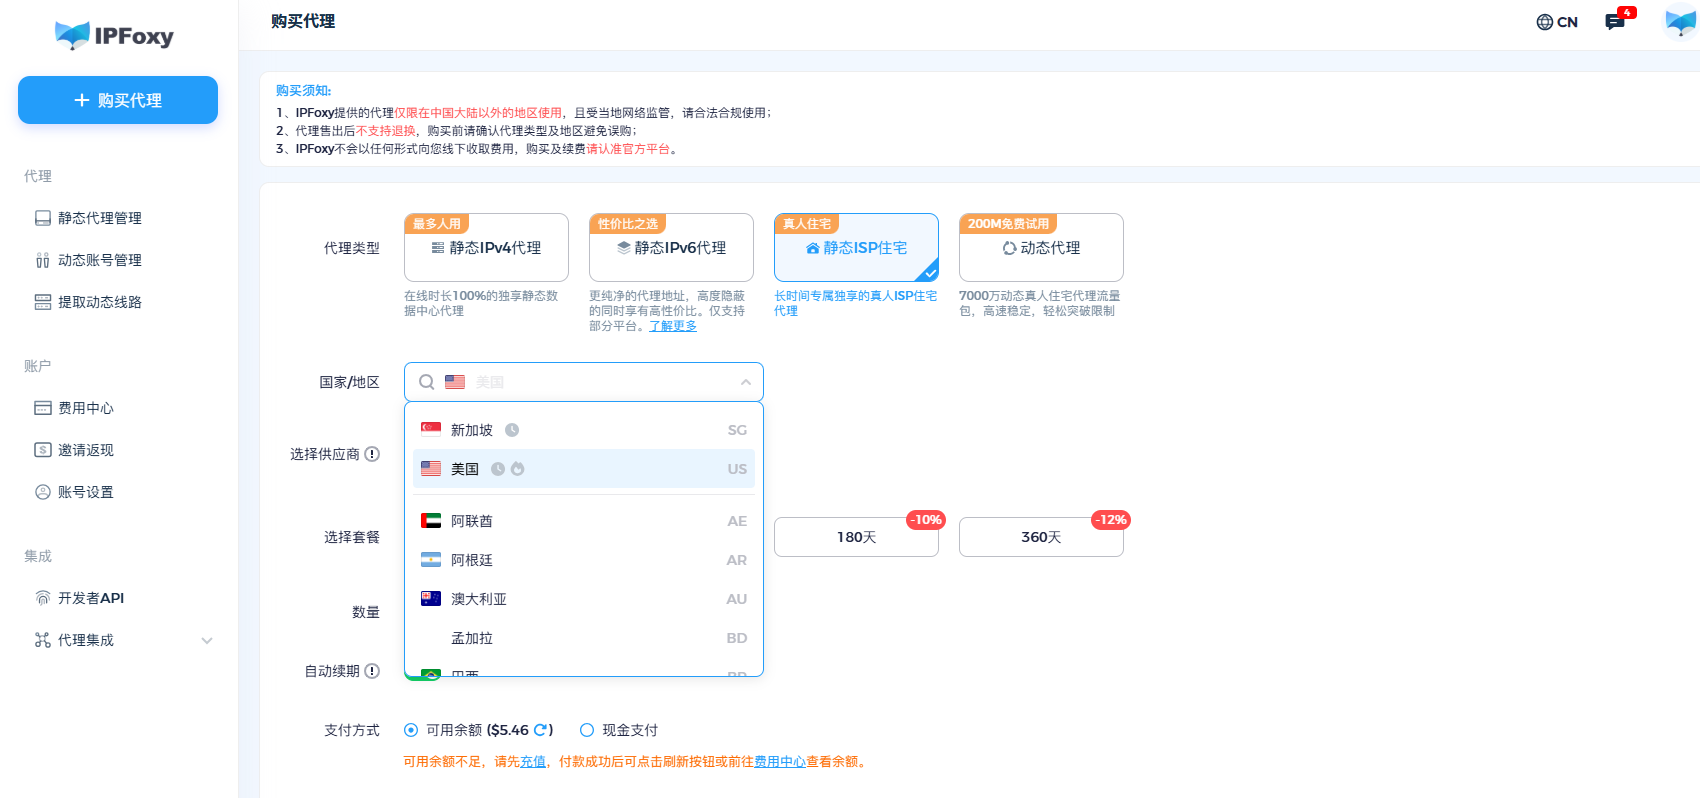Click the IPFoxy logo in the sidebar
Image resolution: width=1700 pixels, height=798 pixels.
pos(114,36)
